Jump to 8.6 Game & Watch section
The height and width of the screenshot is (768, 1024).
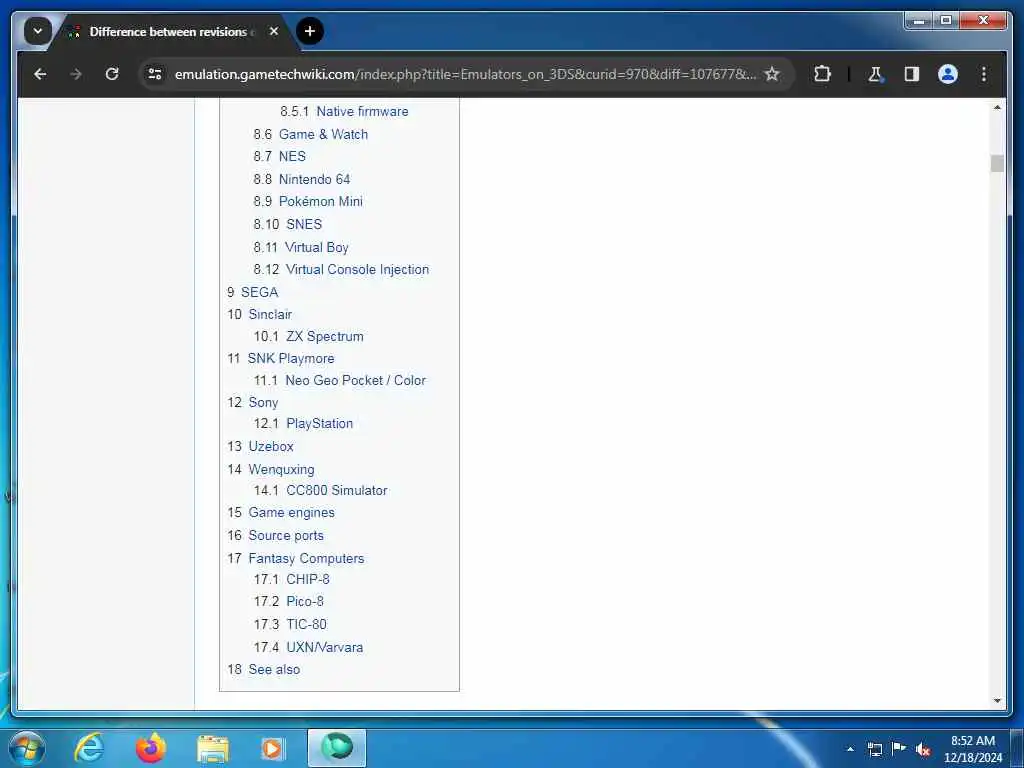pos(311,135)
